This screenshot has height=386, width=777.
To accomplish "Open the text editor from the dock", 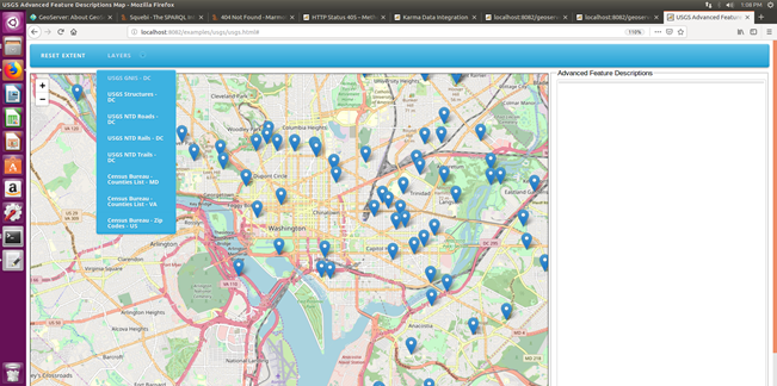I will [12, 261].
